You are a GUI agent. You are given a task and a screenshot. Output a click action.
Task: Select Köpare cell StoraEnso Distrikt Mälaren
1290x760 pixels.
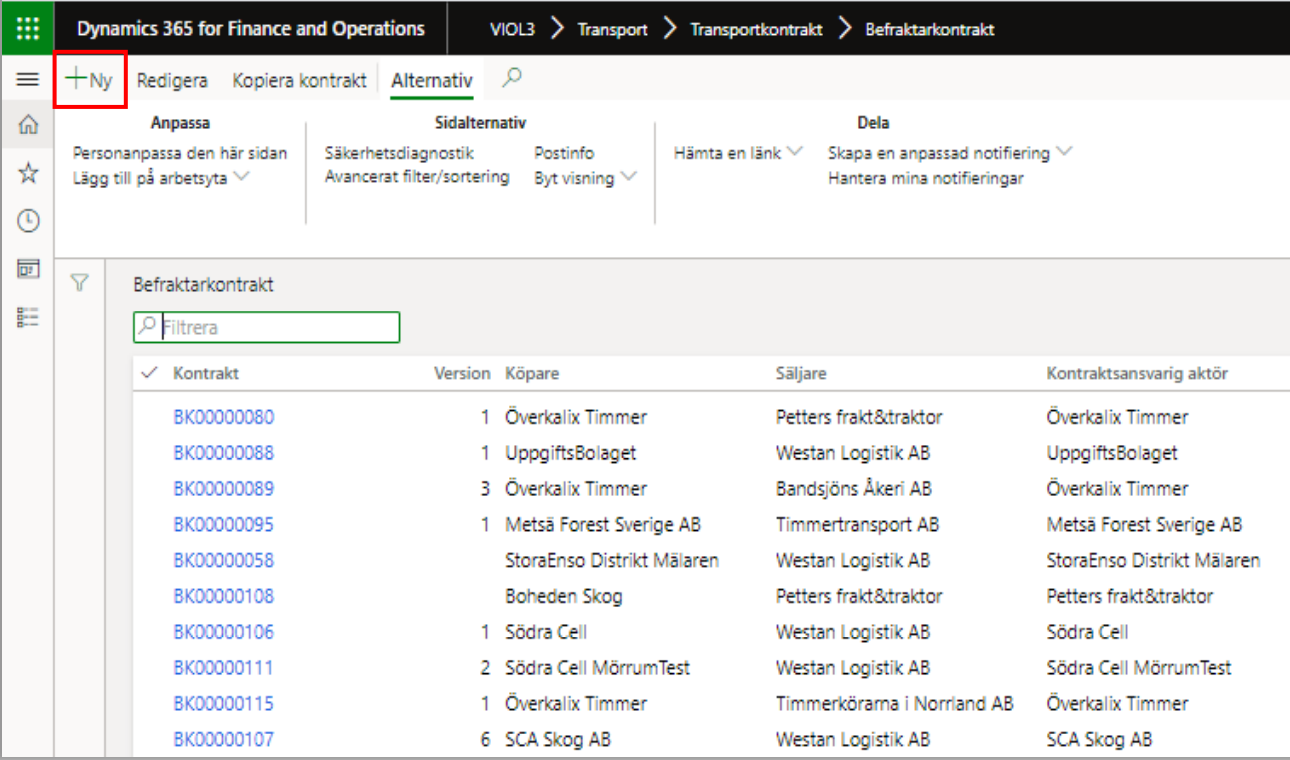pyautogui.click(x=612, y=560)
